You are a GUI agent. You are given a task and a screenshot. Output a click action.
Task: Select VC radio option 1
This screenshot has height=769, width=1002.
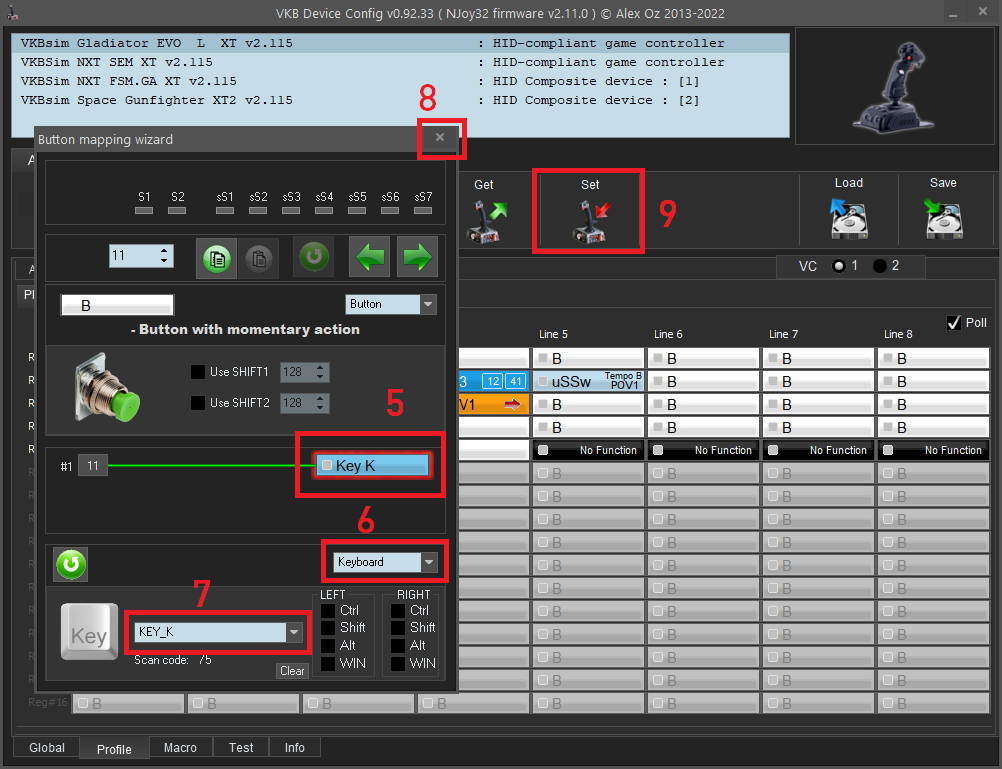click(839, 266)
